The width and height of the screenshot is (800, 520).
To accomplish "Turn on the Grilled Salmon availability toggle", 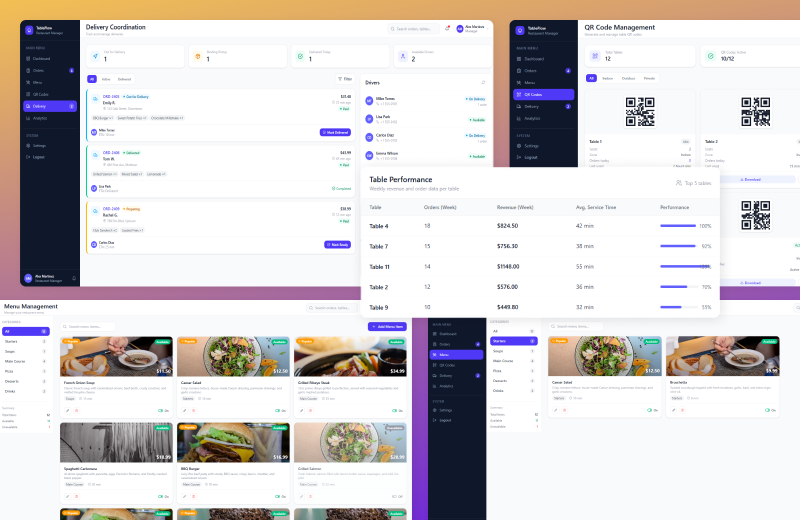I will tap(396, 495).
